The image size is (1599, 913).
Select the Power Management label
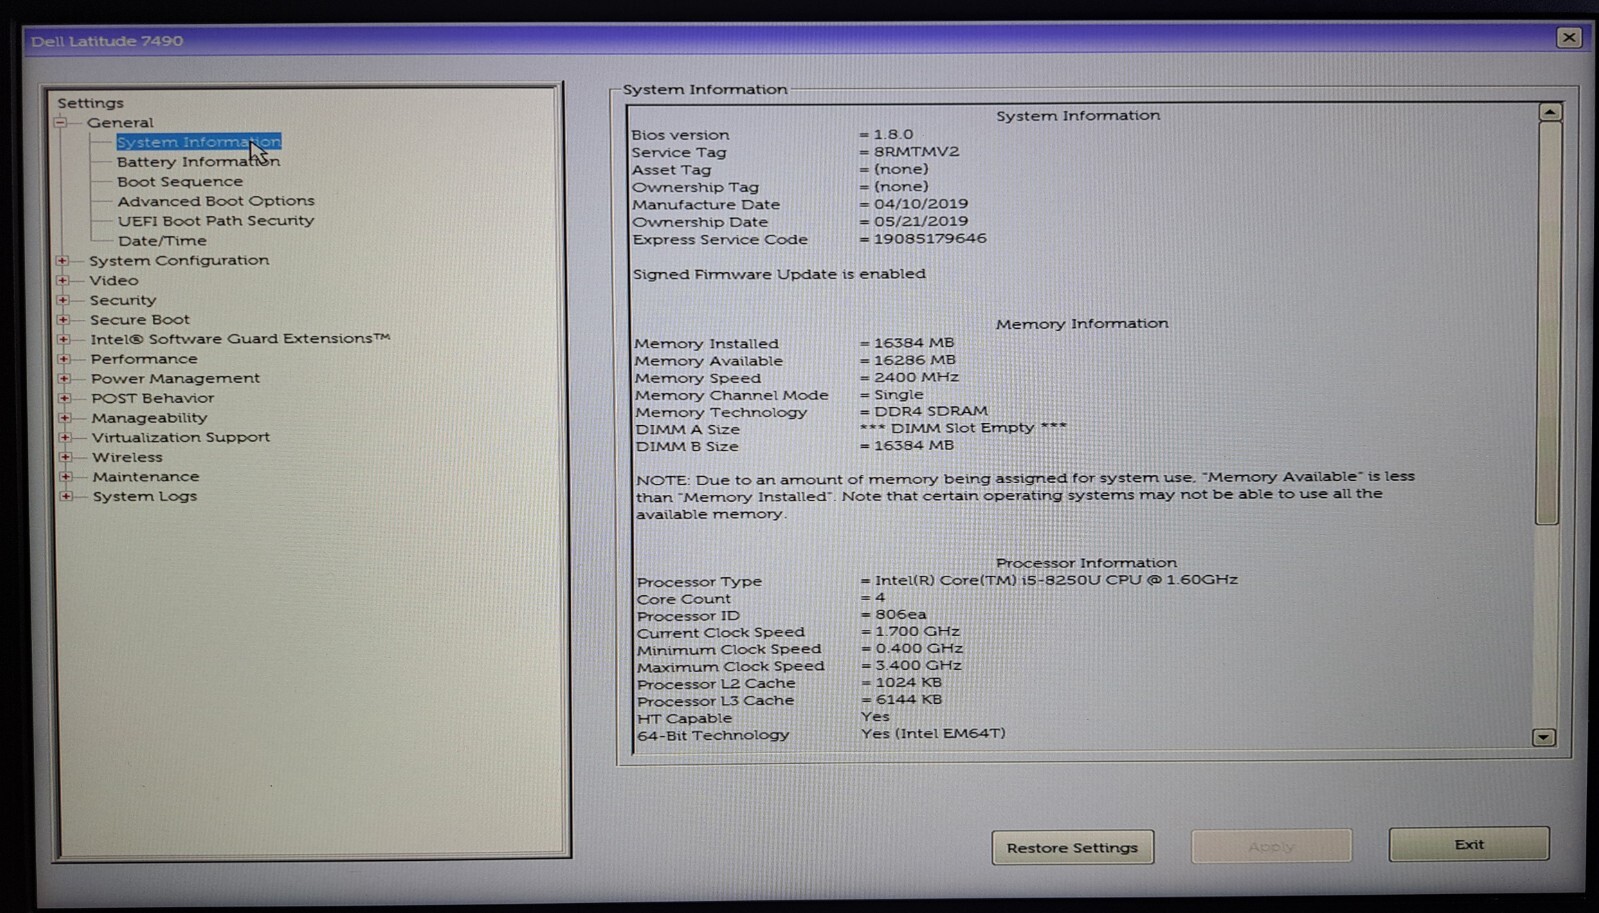(x=175, y=379)
